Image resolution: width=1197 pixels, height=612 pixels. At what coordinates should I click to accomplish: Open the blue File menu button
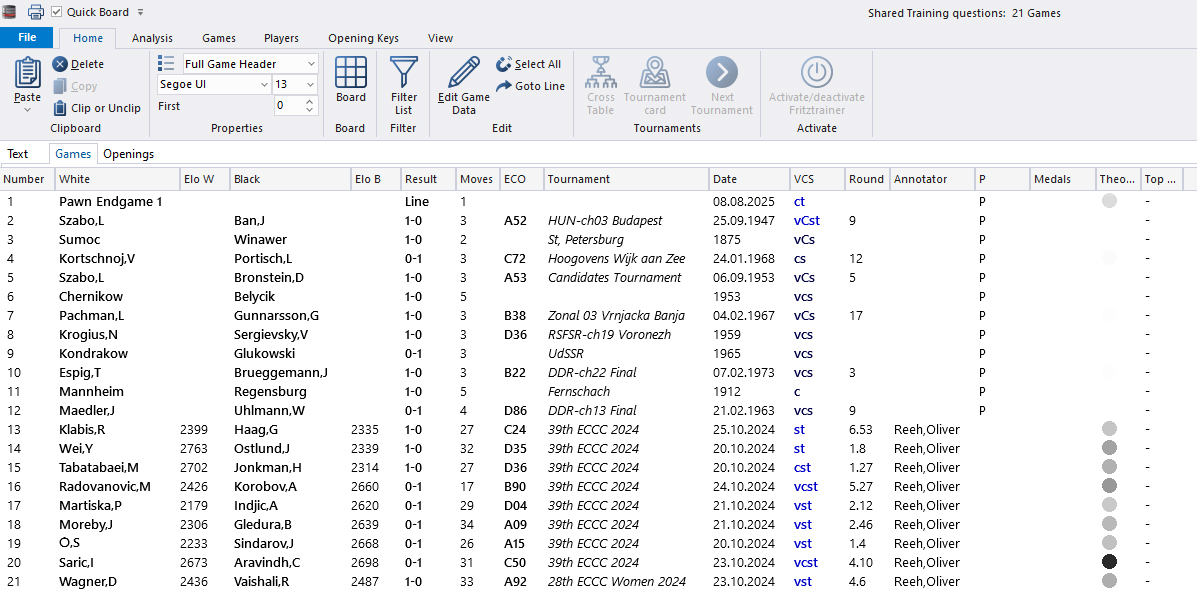27,38
